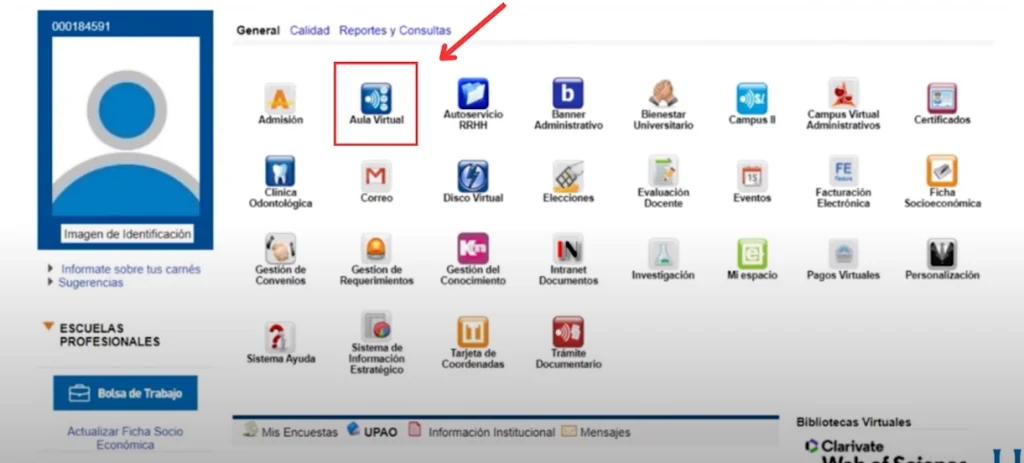Screen dimensions: 1024x463
Task: Open Trámite Documentario
Action: [x=568, y=332]
